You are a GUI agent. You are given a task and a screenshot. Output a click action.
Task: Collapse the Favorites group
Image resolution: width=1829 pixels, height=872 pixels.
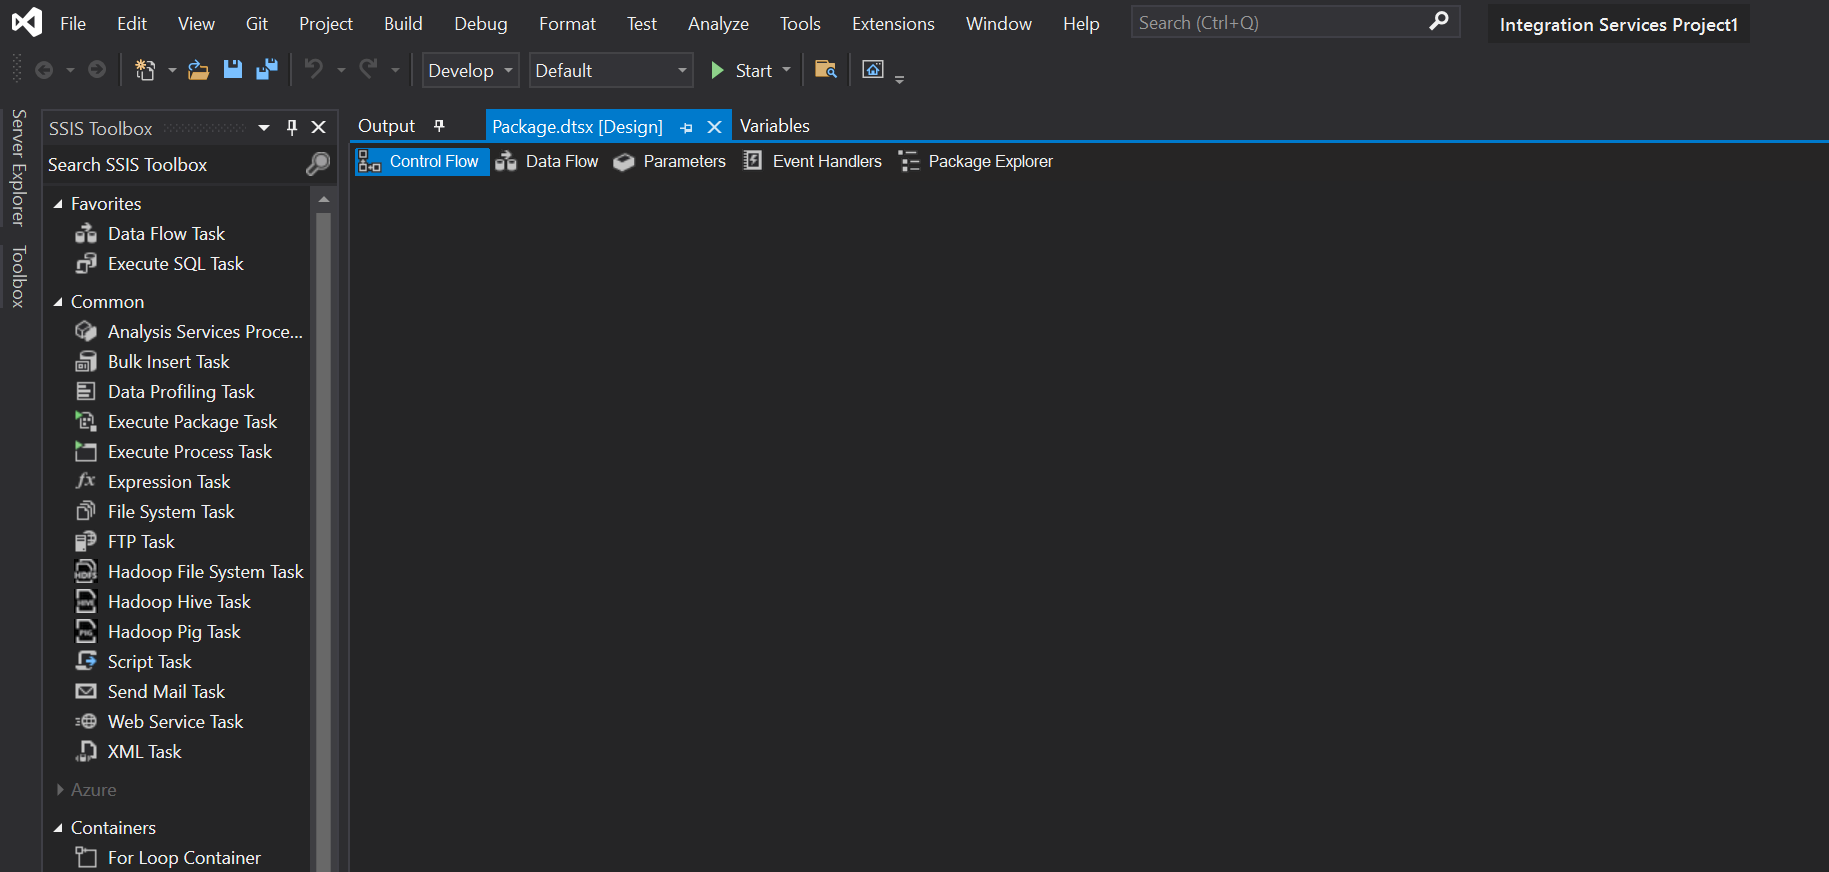tap(58, 204)
